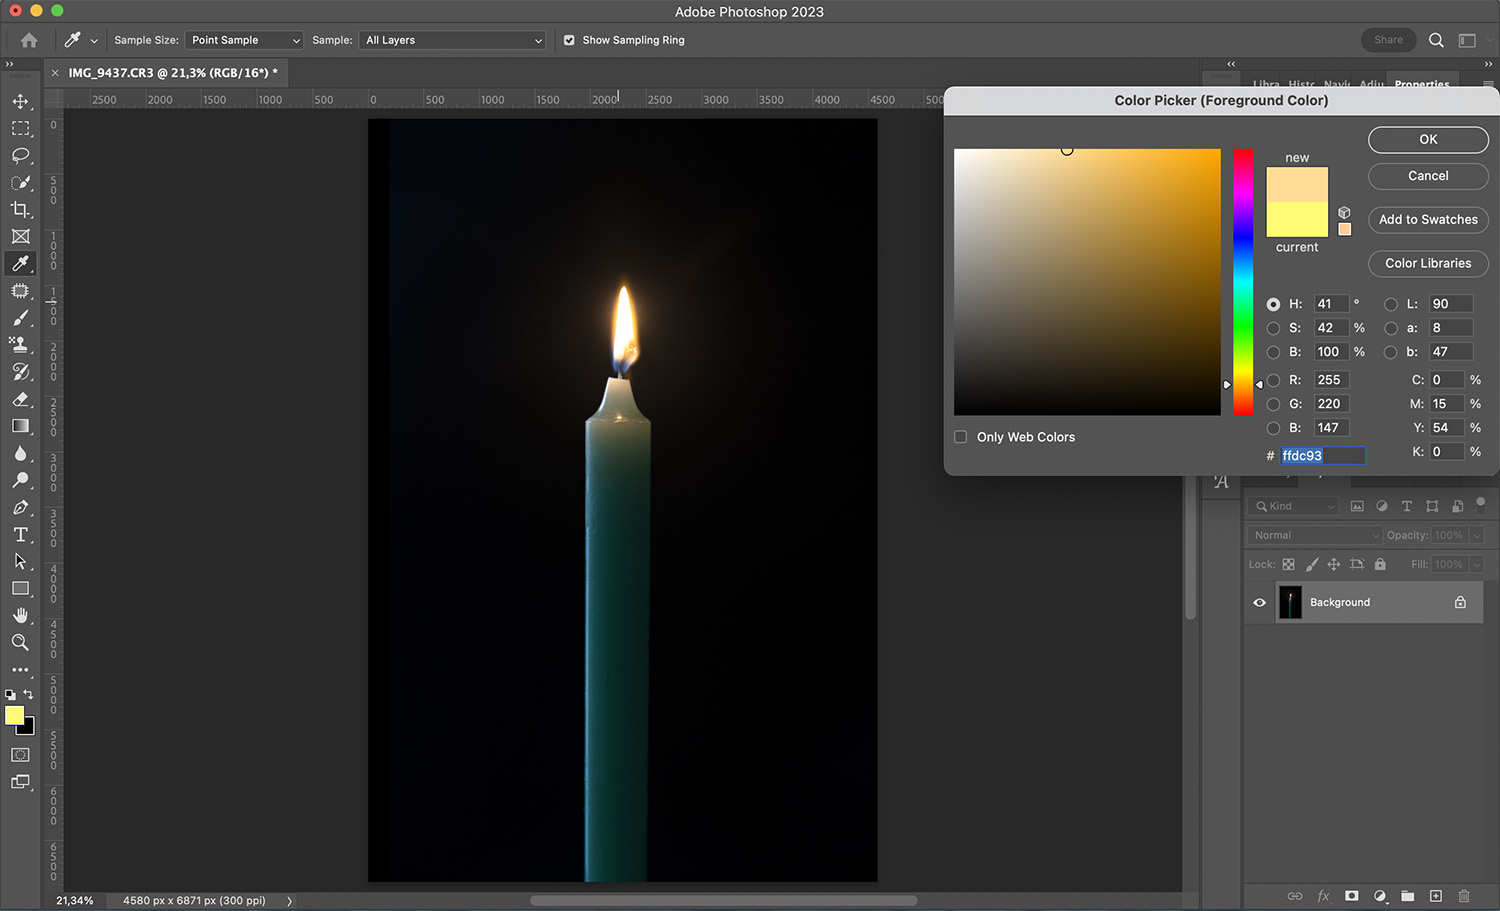Click the layer lock icon on Background

click(x=1460, y=602)
